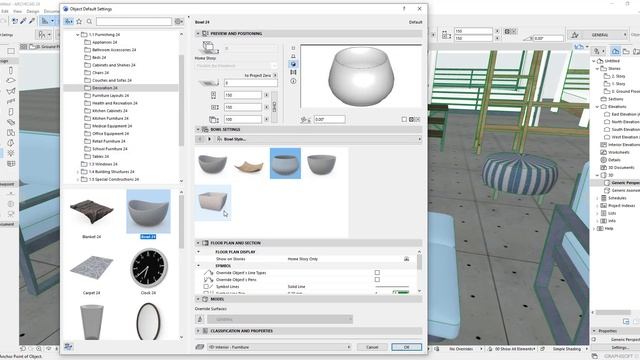Click the Simple Shading option in status bar
This screenshot has height=360, width=640.
pyautogui.click(x=567, y=349)
